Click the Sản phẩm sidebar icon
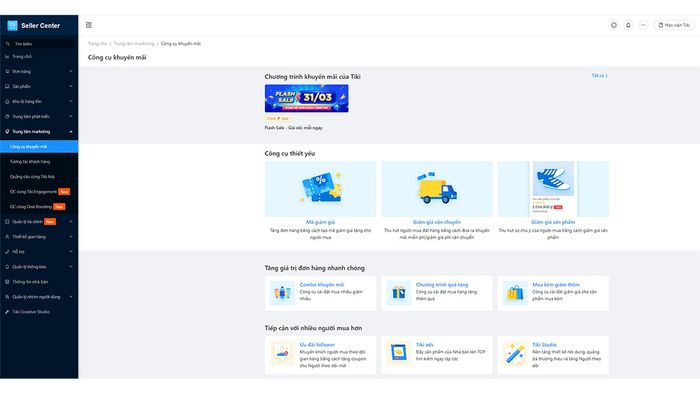Screen dimensions: 700x394 7,86
